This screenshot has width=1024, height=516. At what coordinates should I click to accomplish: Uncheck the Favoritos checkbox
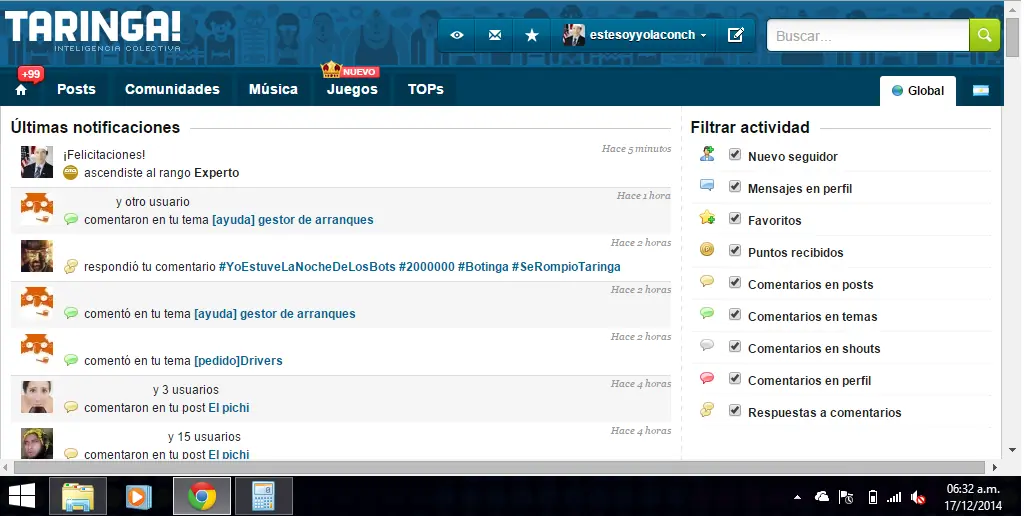pyautogui.click(x=735, y=219)
